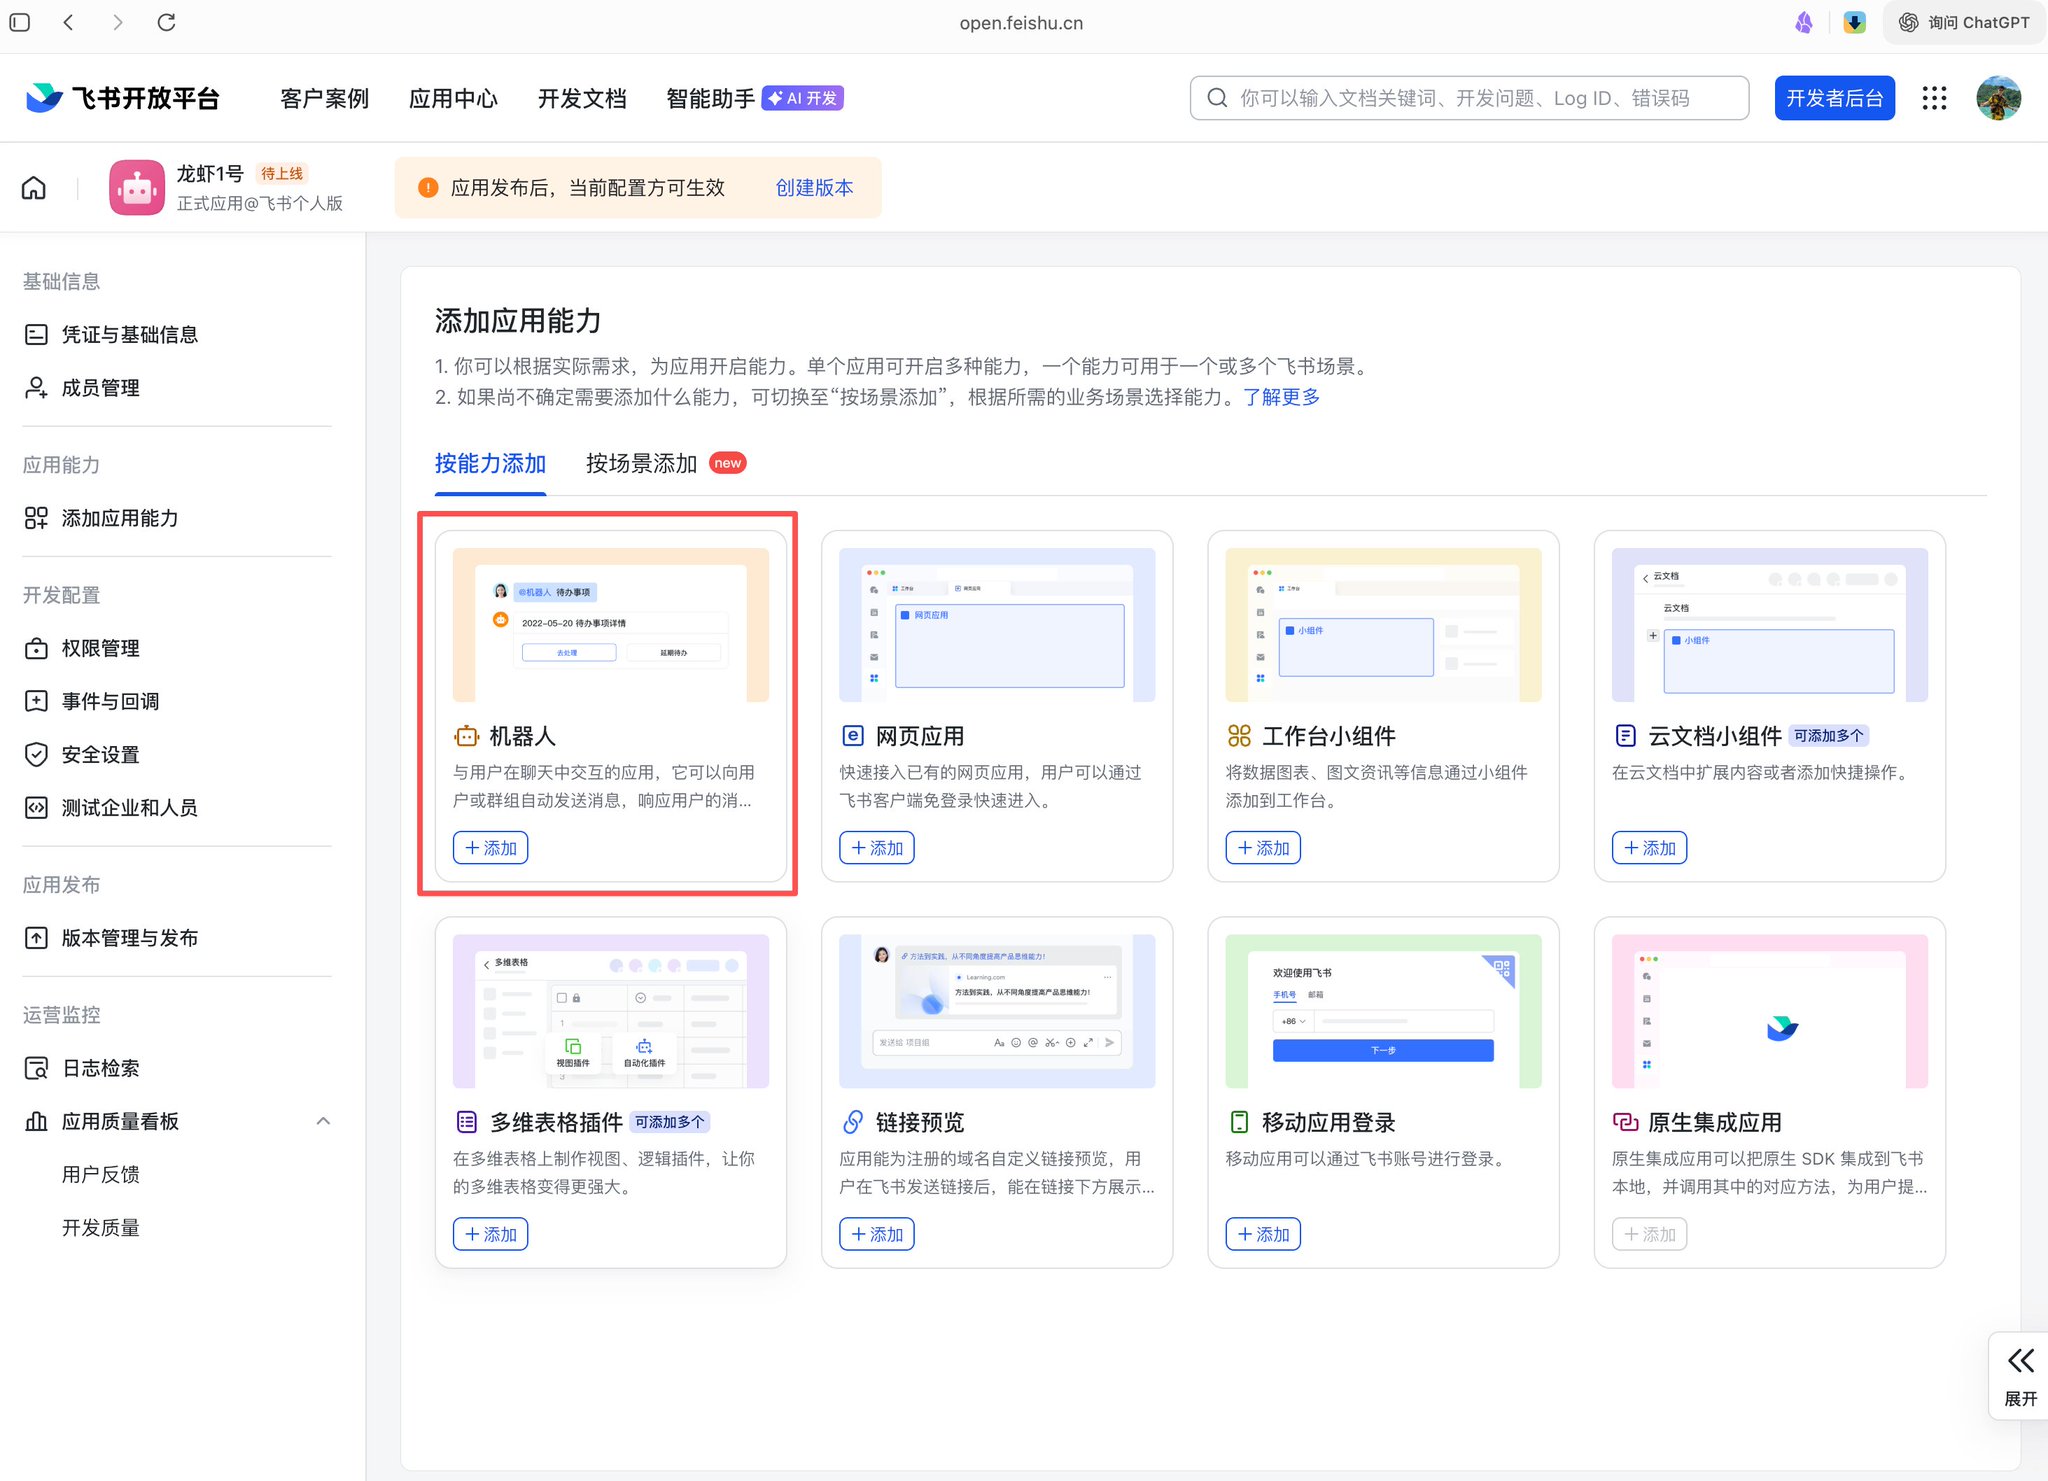Click the orange warning icon in notice banner
This screenshot has height=1481, width=2048.
(428, 188)
